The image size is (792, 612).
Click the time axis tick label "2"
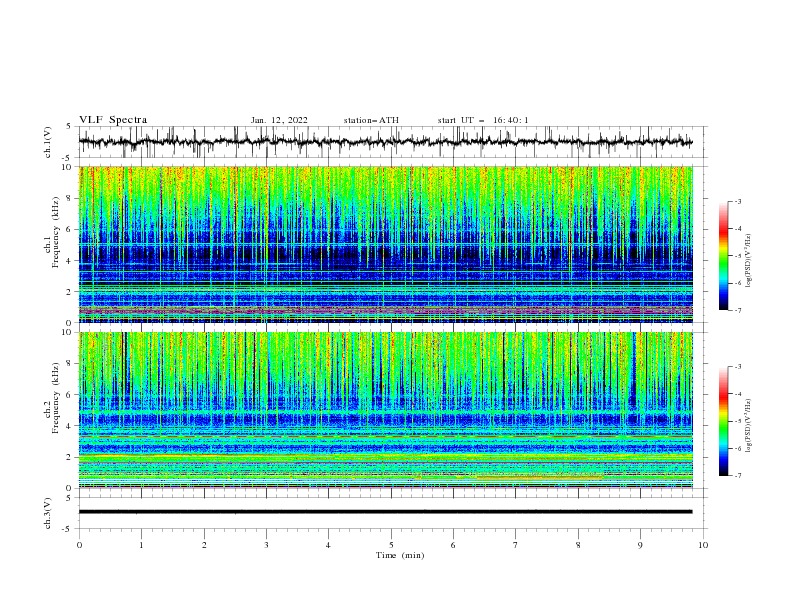204,545
